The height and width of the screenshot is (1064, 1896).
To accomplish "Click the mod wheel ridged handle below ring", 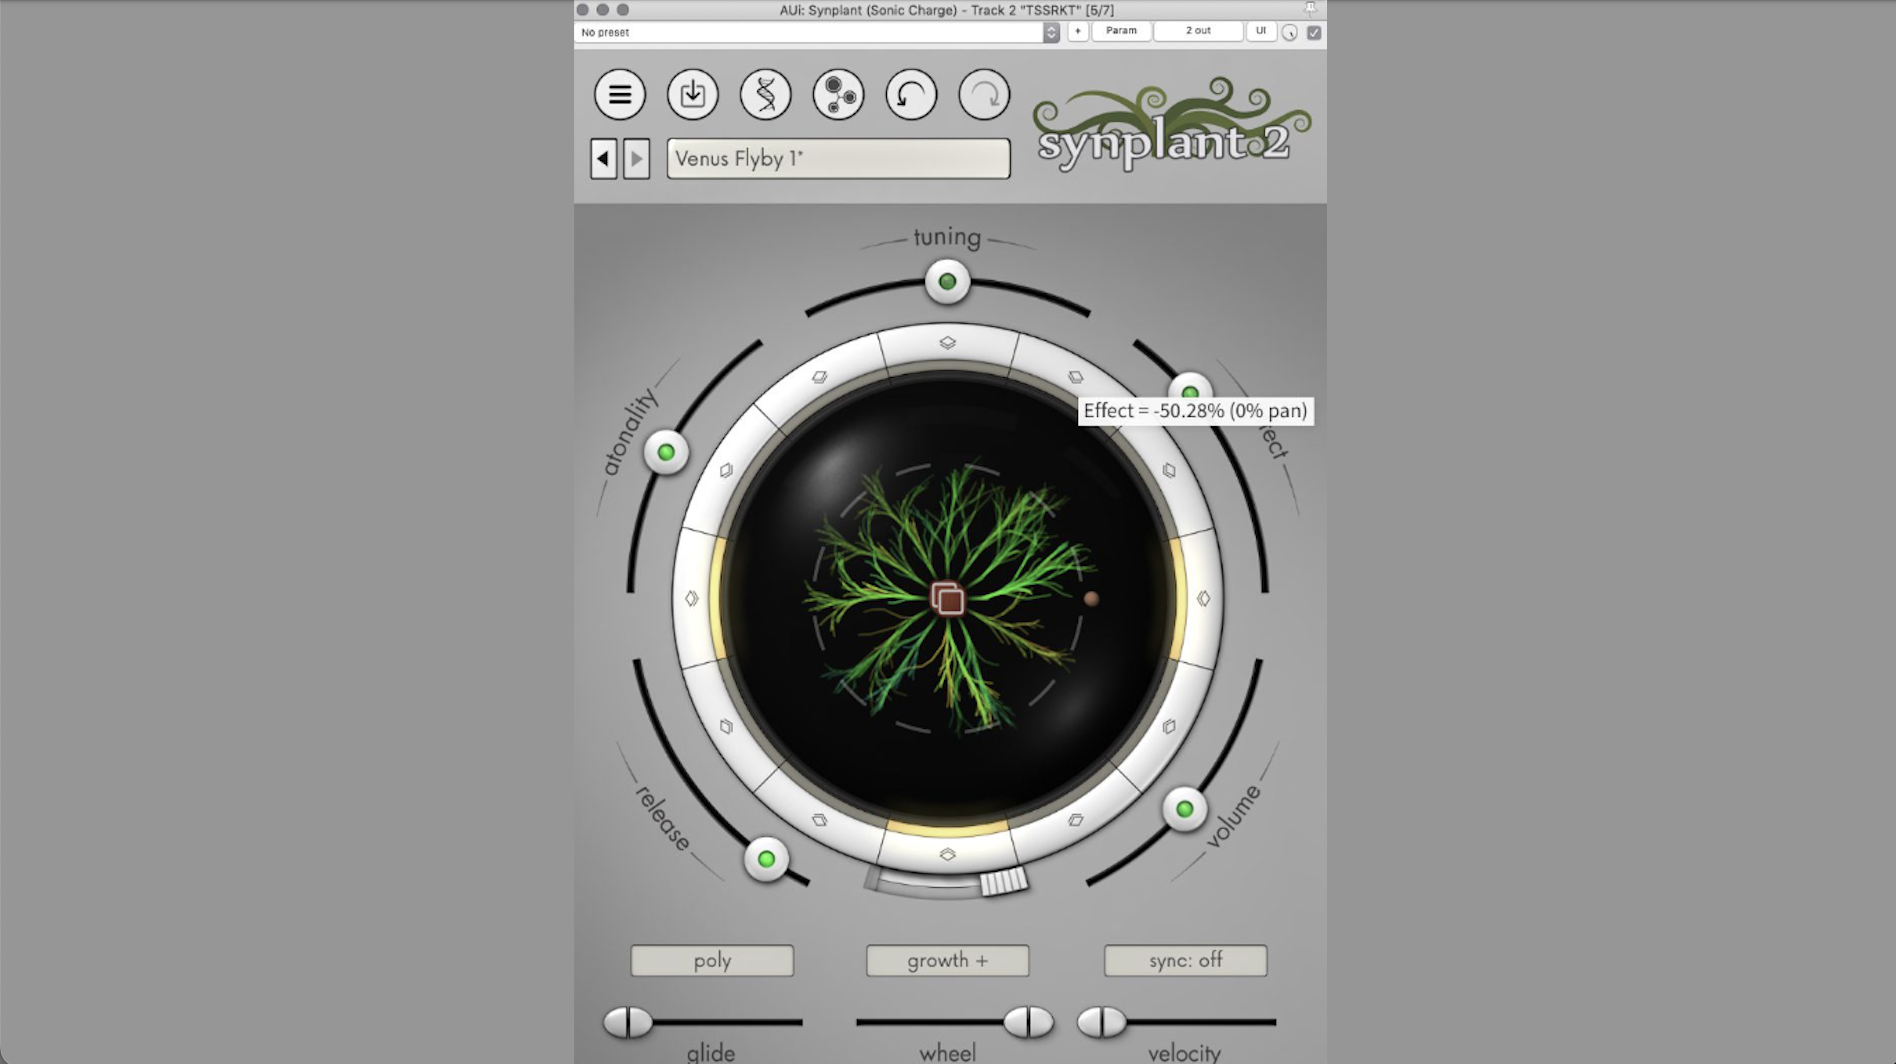I will pyautogui.click(x=1003, y=881).
